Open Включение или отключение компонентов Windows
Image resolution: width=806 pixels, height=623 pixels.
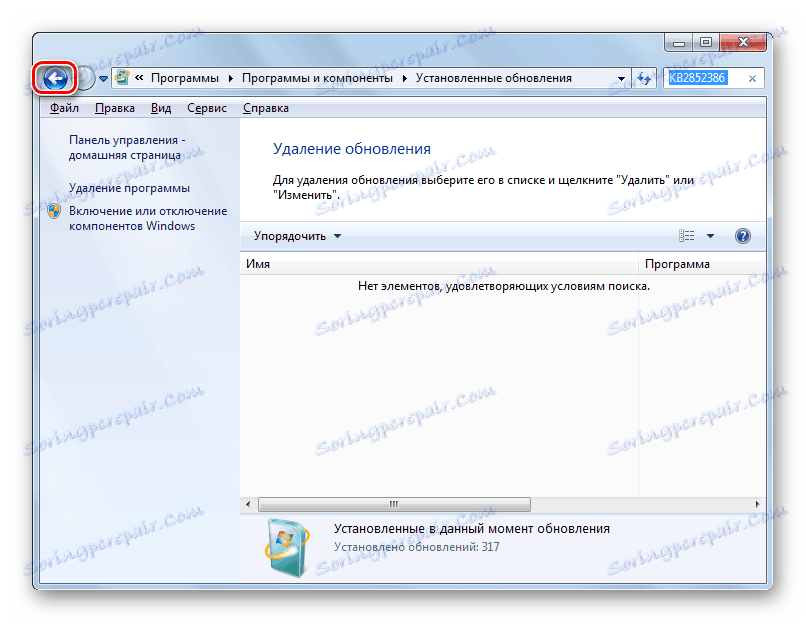tap(148, 218)
